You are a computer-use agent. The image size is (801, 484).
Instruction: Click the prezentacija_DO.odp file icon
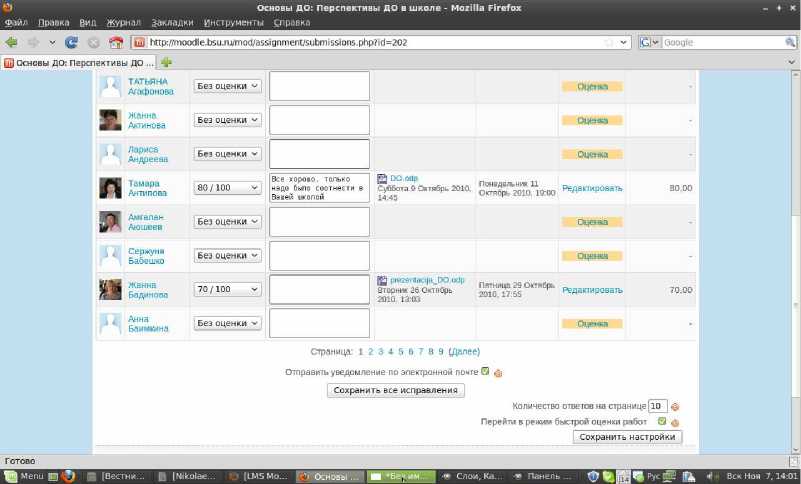(382, 281)
